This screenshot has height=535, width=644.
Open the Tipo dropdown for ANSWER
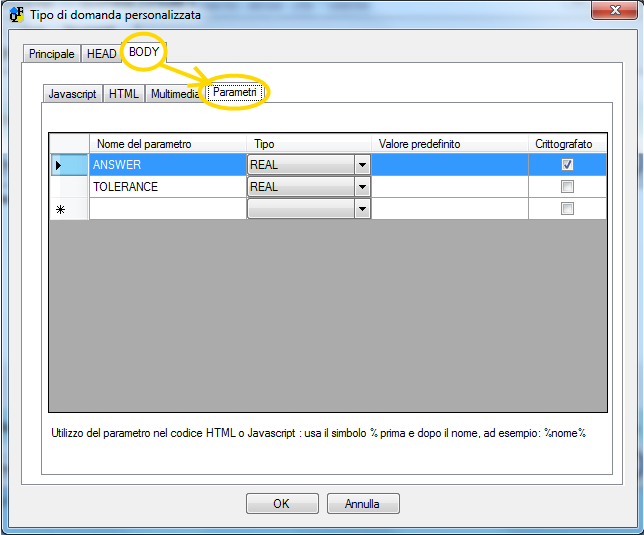click(x=361, y=165)
